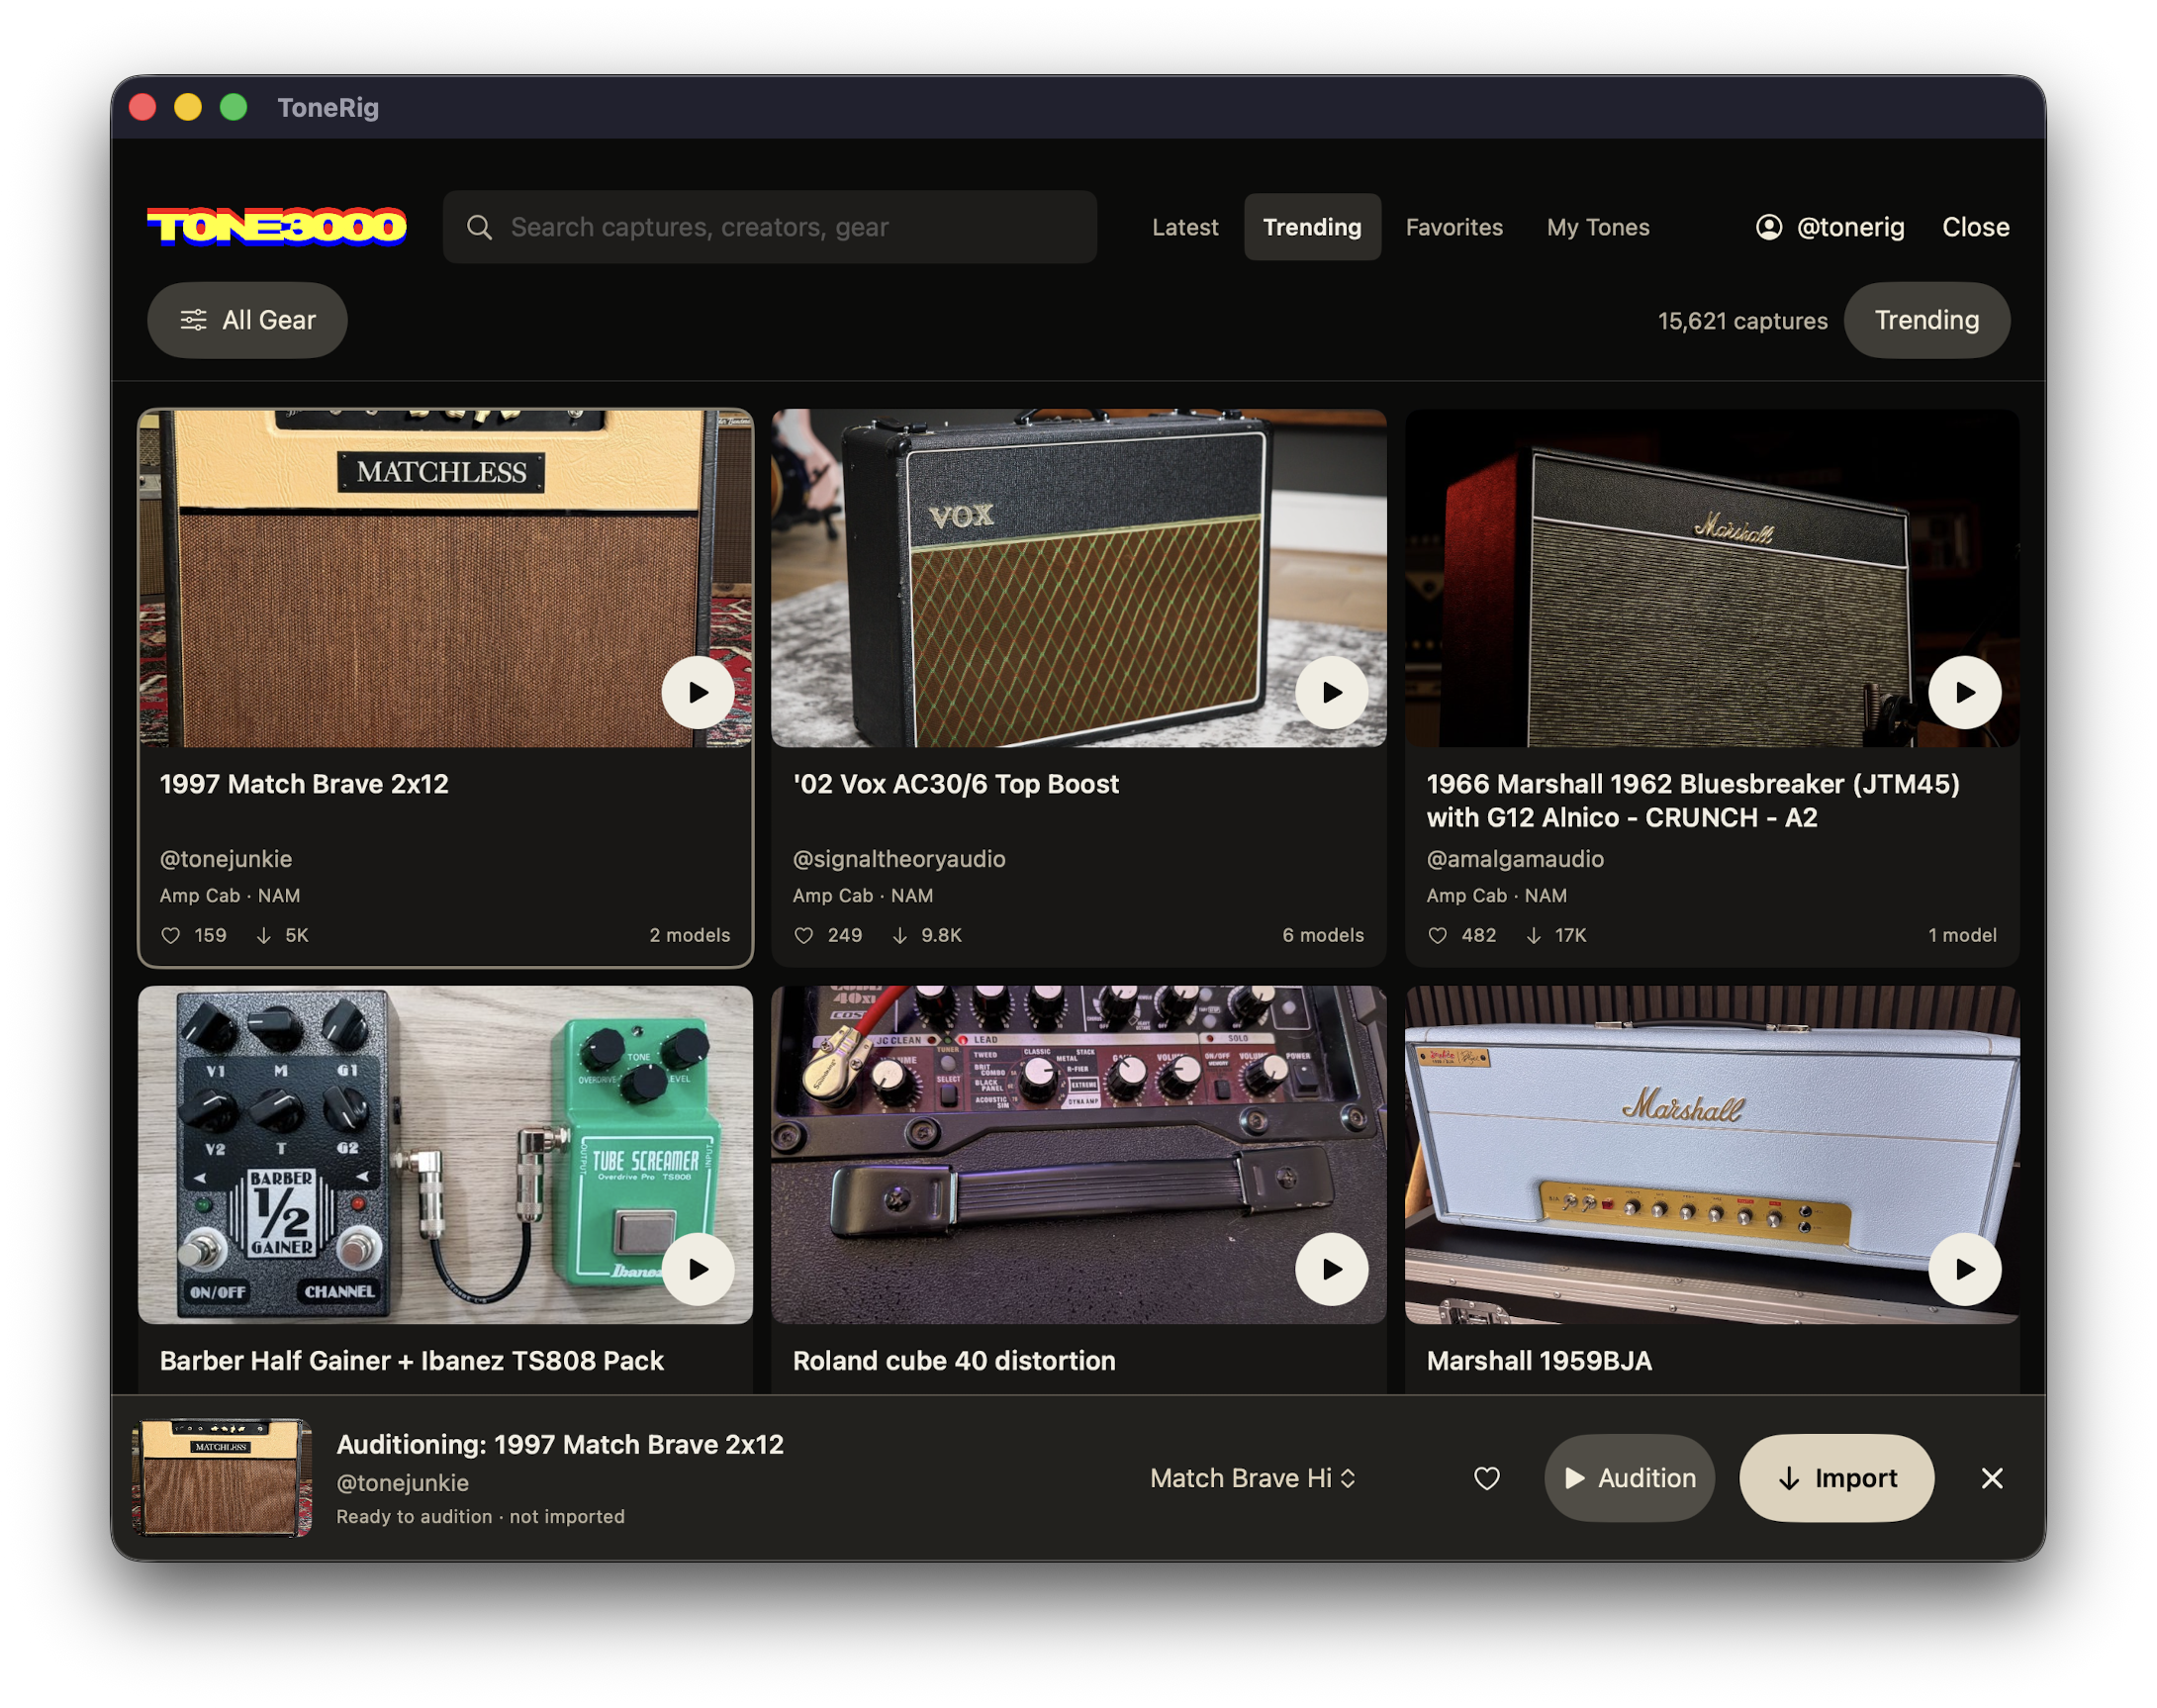Open the Matchless amp thumbnail card

point(445,578)
